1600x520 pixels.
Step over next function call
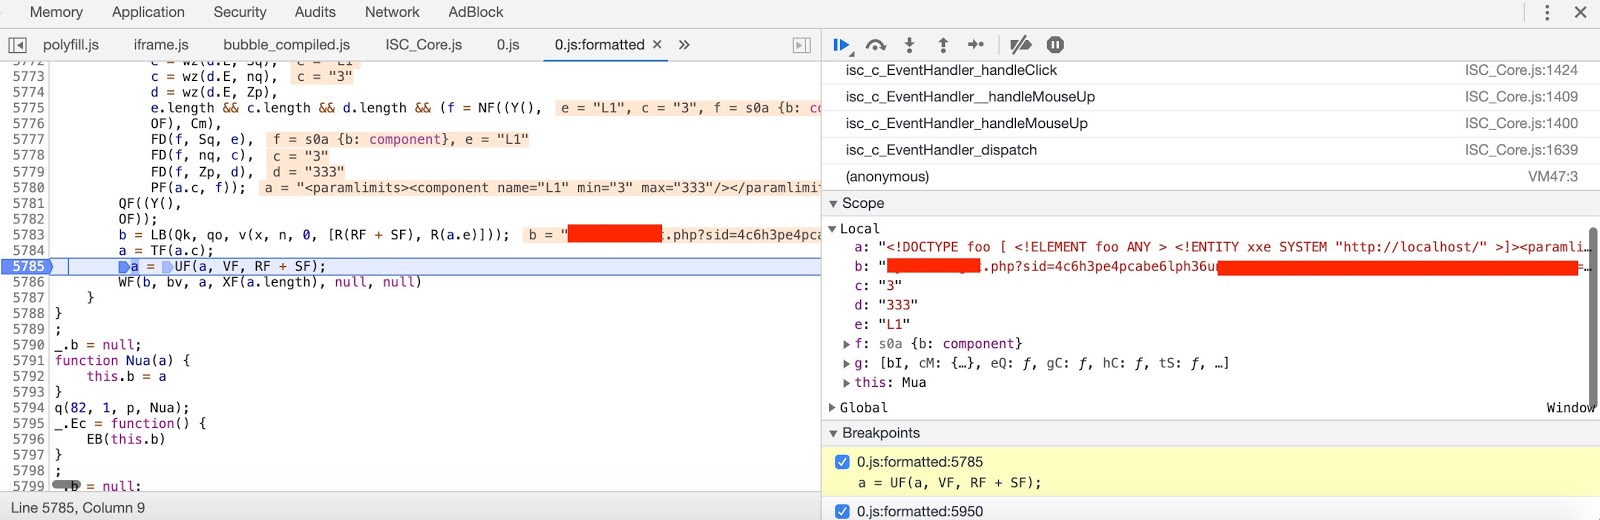point(876,45)
